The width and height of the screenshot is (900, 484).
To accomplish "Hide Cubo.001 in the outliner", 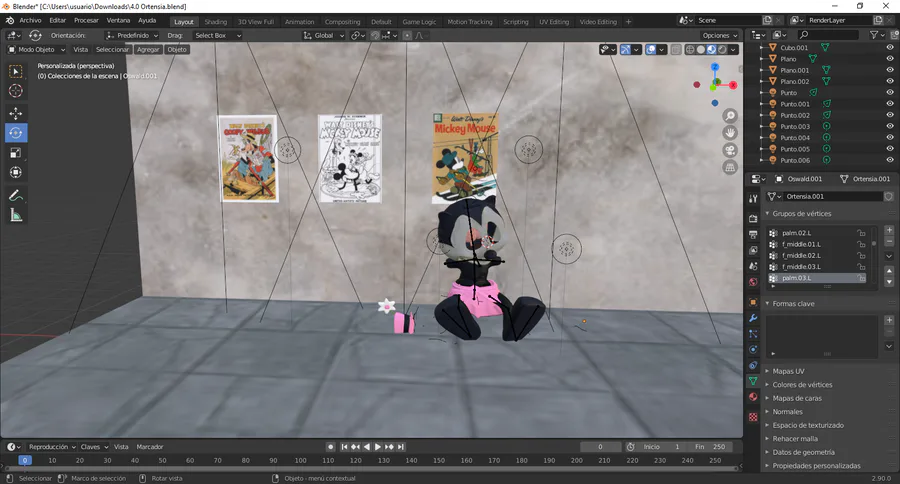I will pyautogui.click(x=890, y=48).
